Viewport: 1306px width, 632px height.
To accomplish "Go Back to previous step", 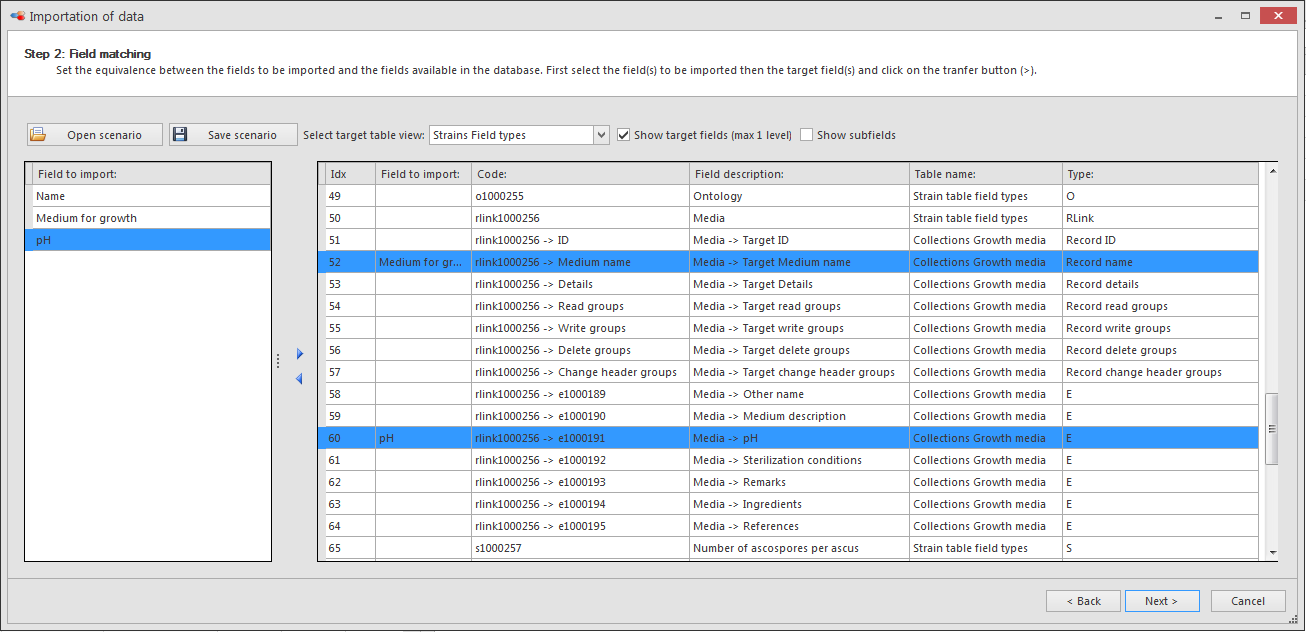I will click(x=1083, y=601).
